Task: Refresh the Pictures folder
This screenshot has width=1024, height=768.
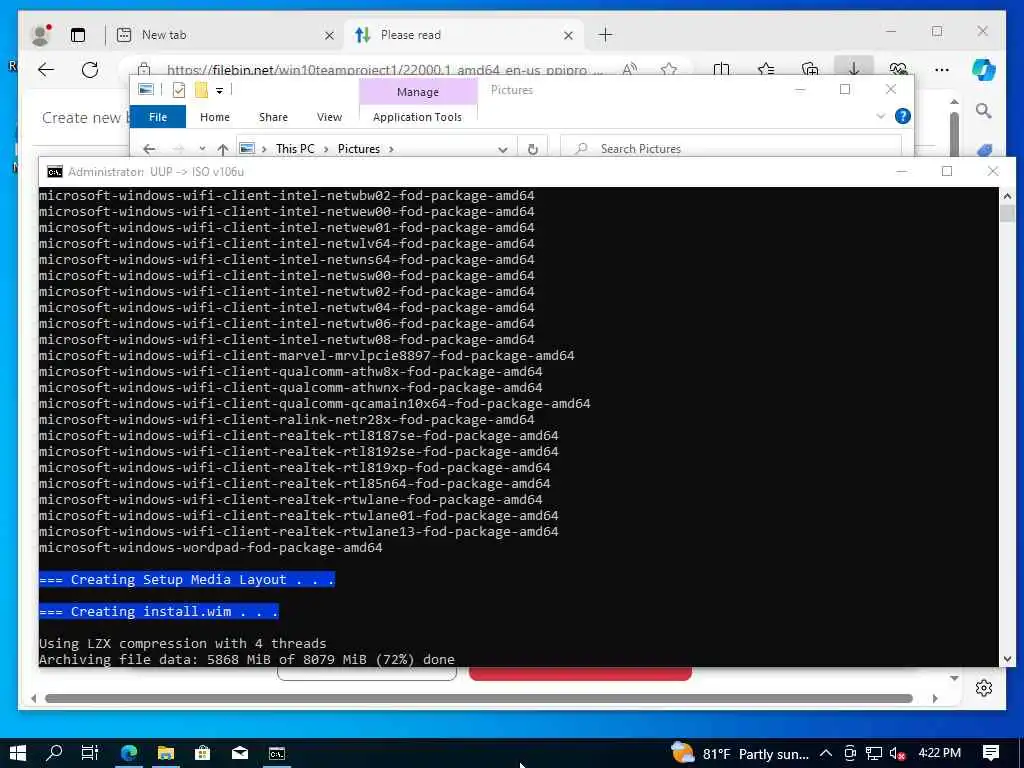Action: (x=533, y=149)
